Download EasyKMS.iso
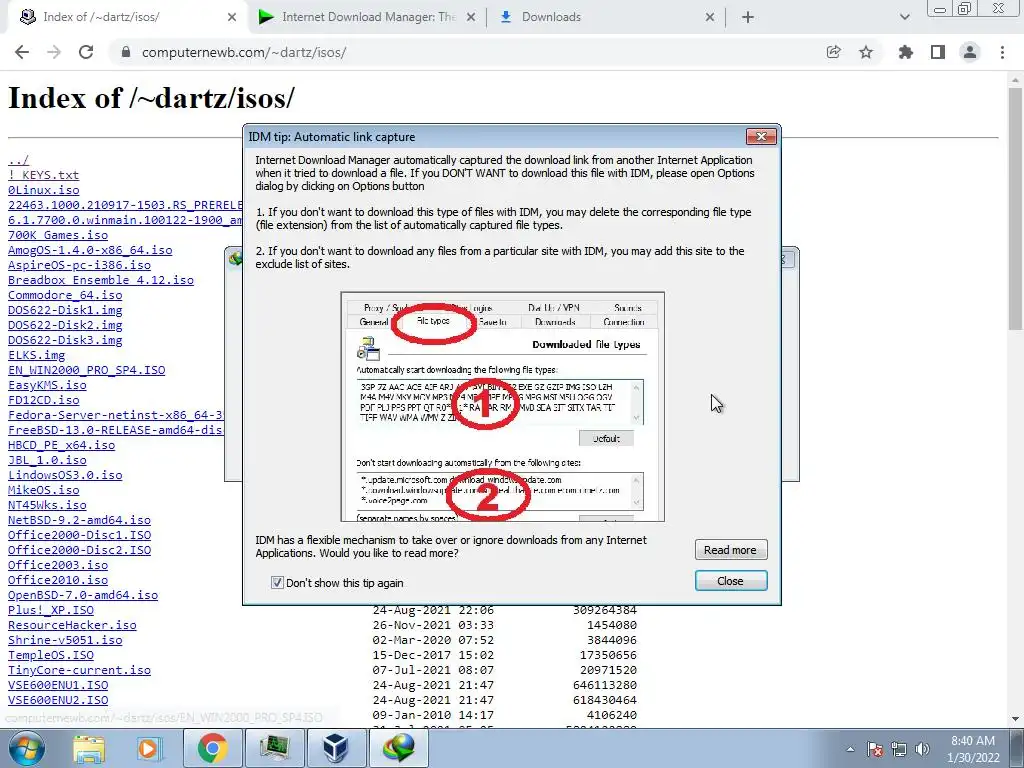 [x=47, y=385]
